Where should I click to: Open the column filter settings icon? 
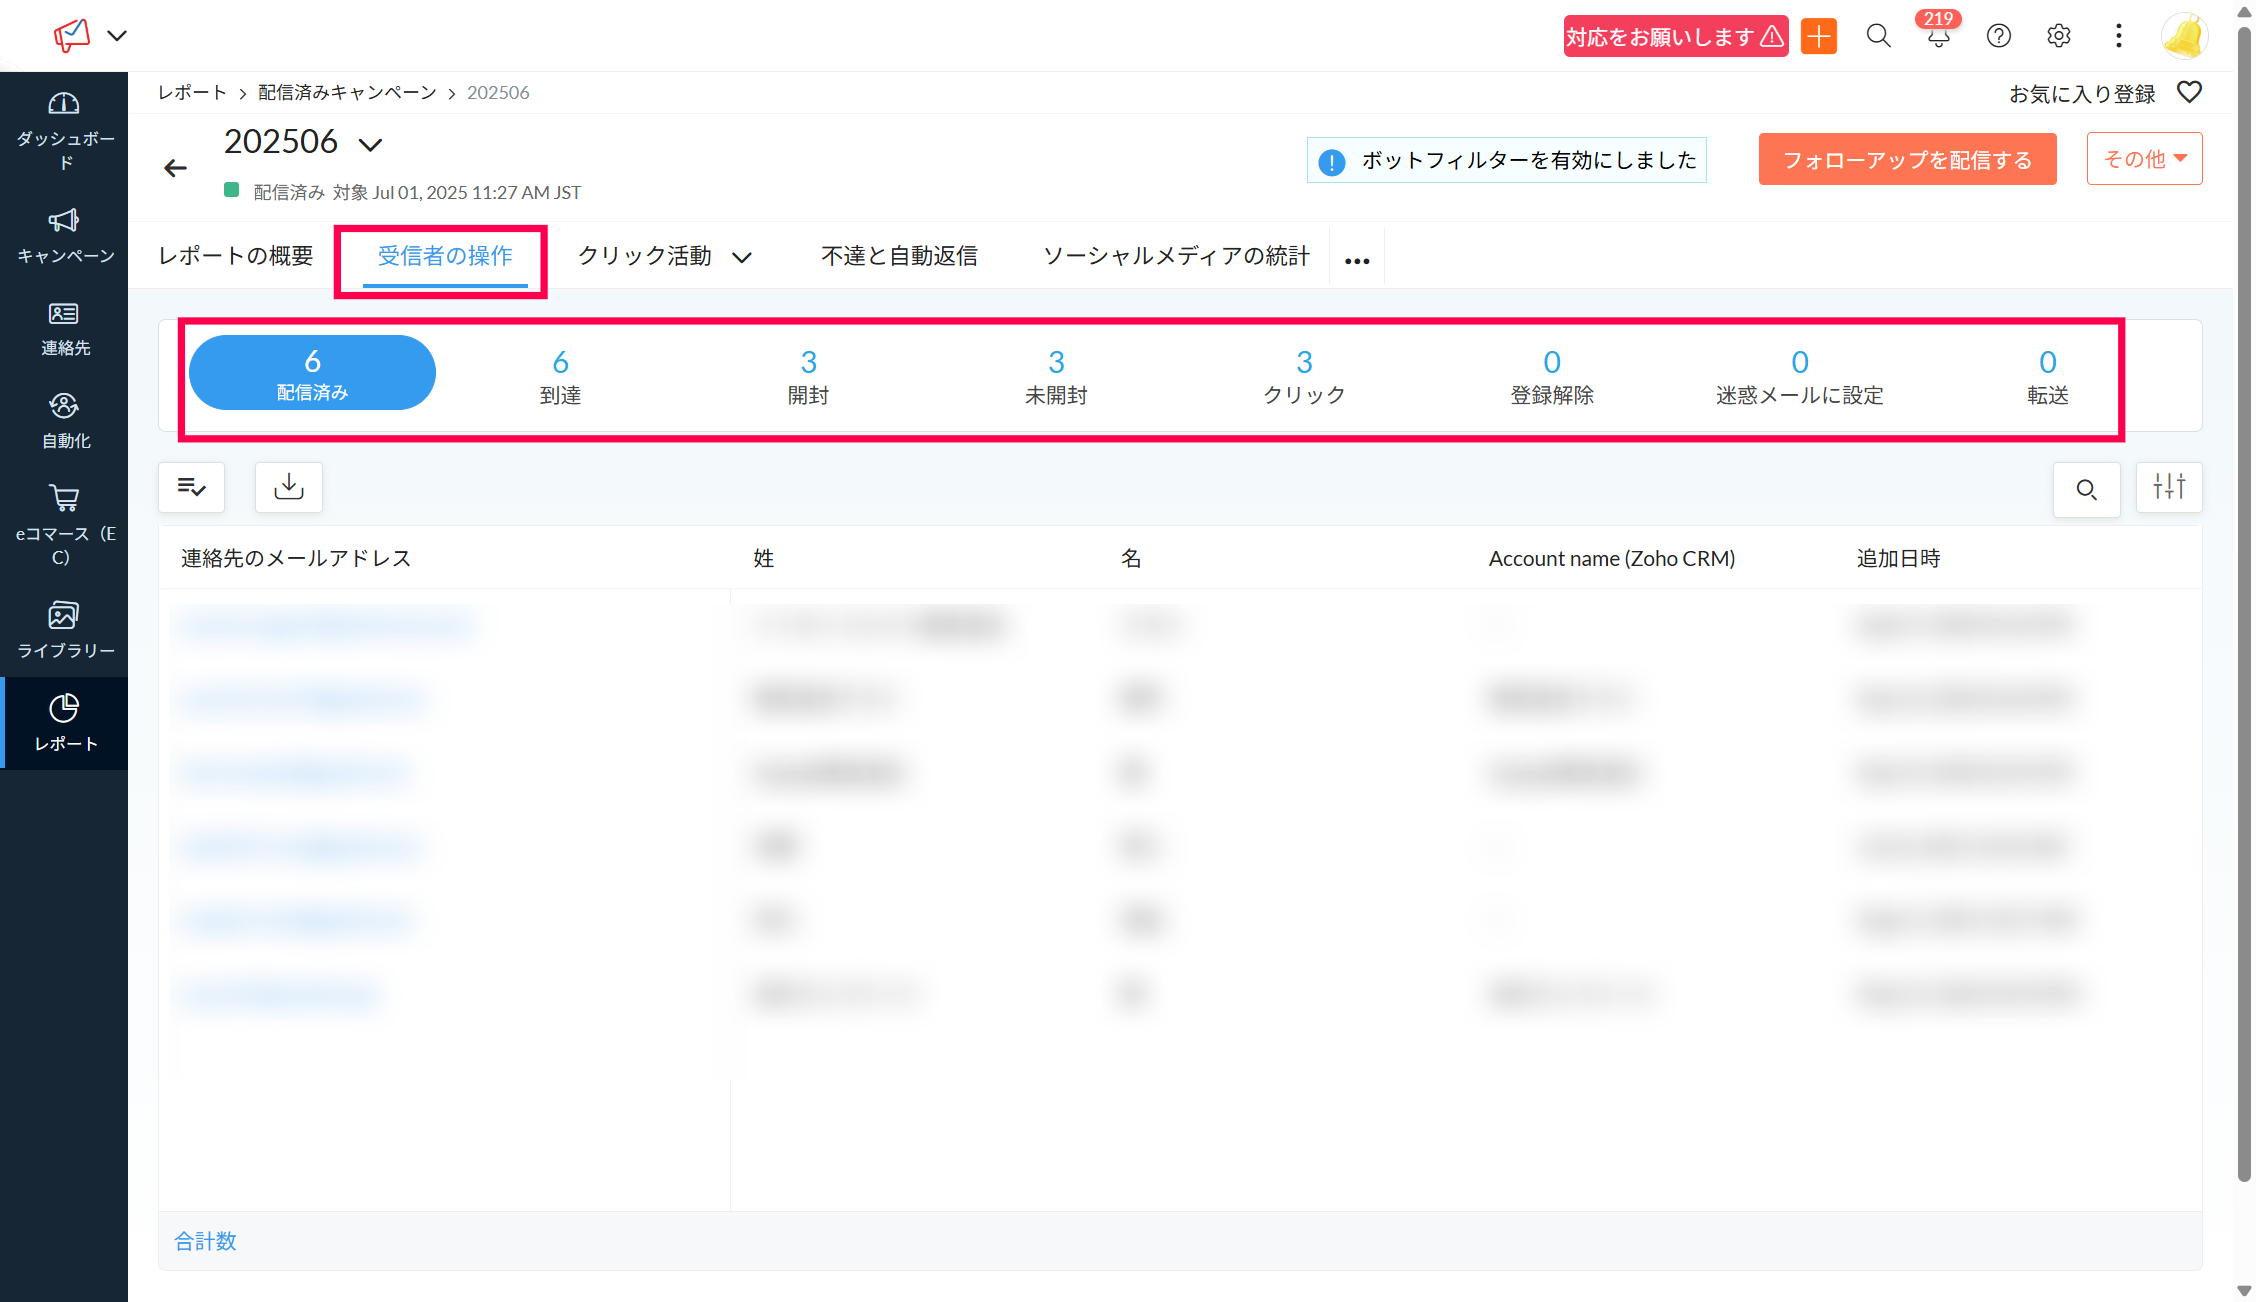click(2169, 487)
